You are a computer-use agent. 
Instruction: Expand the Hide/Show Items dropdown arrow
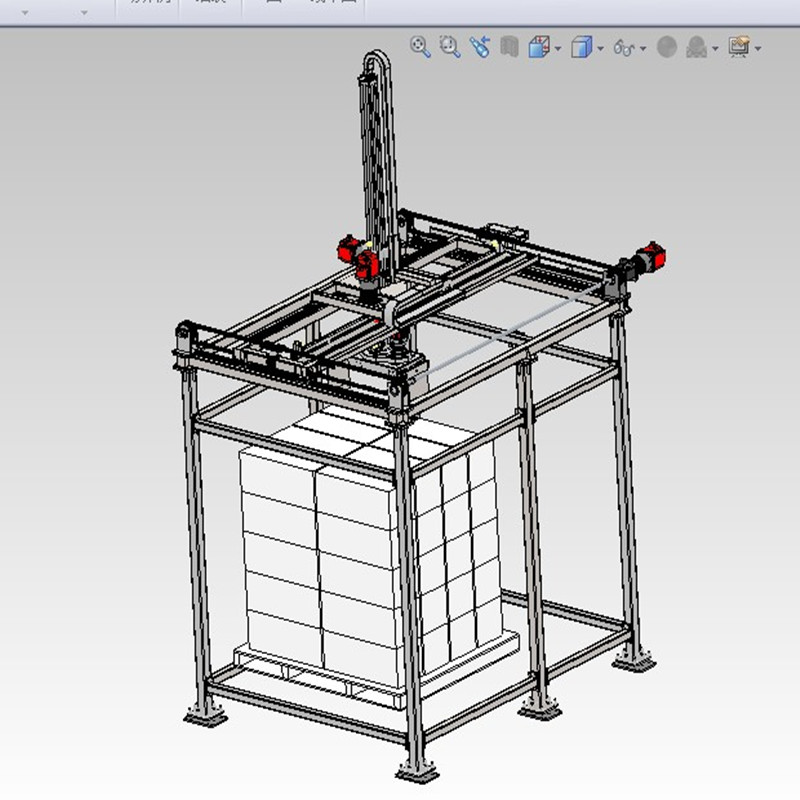643,49
